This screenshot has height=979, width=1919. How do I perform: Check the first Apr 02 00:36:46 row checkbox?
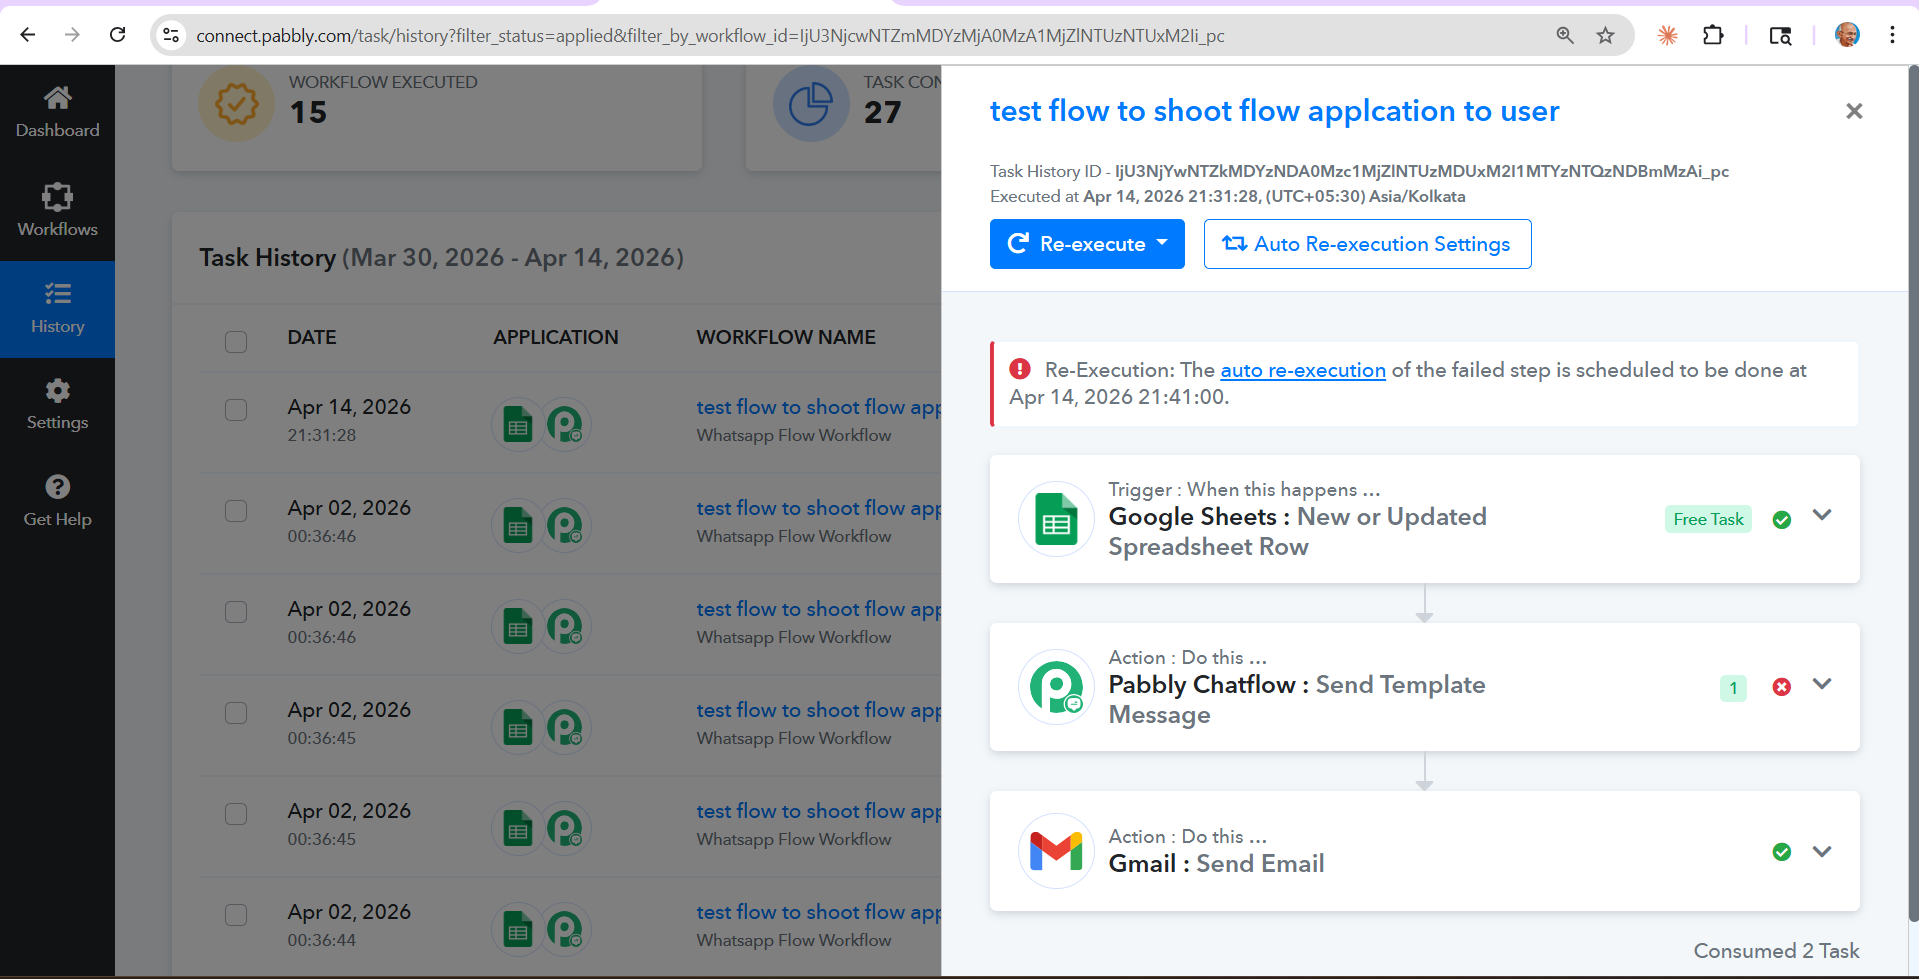point(236,511)
